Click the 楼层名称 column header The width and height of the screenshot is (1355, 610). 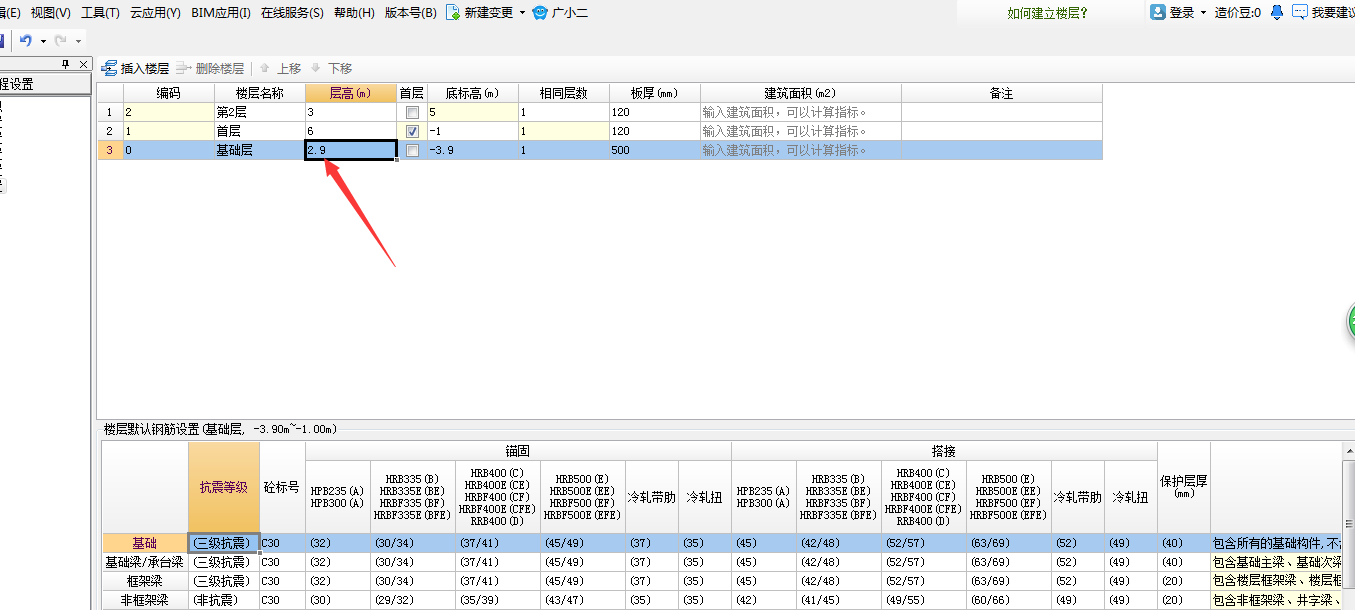pos(259,93)
